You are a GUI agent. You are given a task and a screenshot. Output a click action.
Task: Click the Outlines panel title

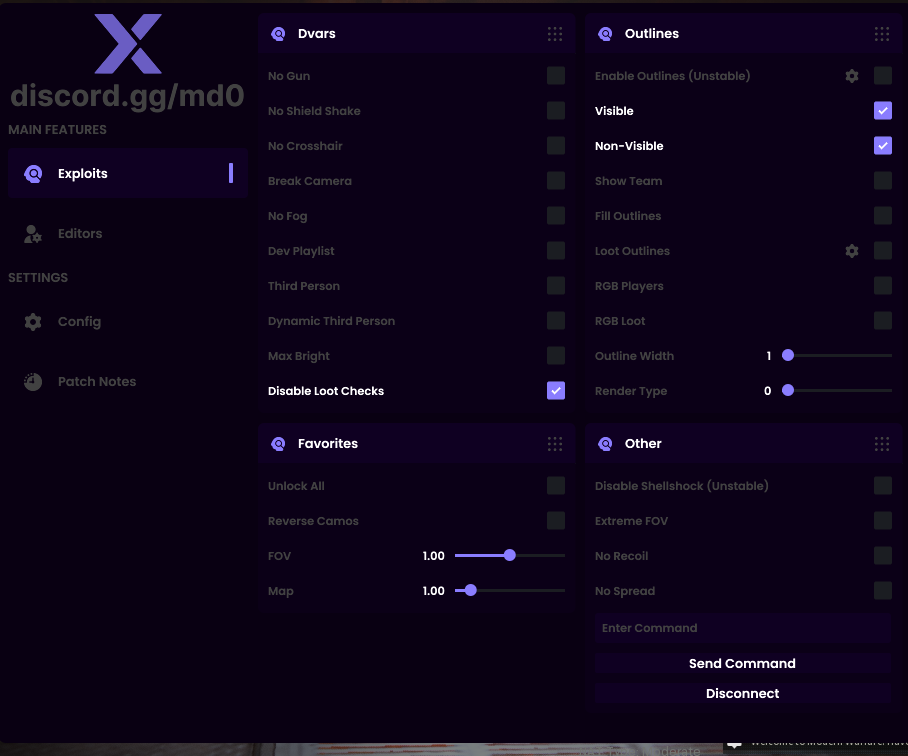click(x=651, y=34)
